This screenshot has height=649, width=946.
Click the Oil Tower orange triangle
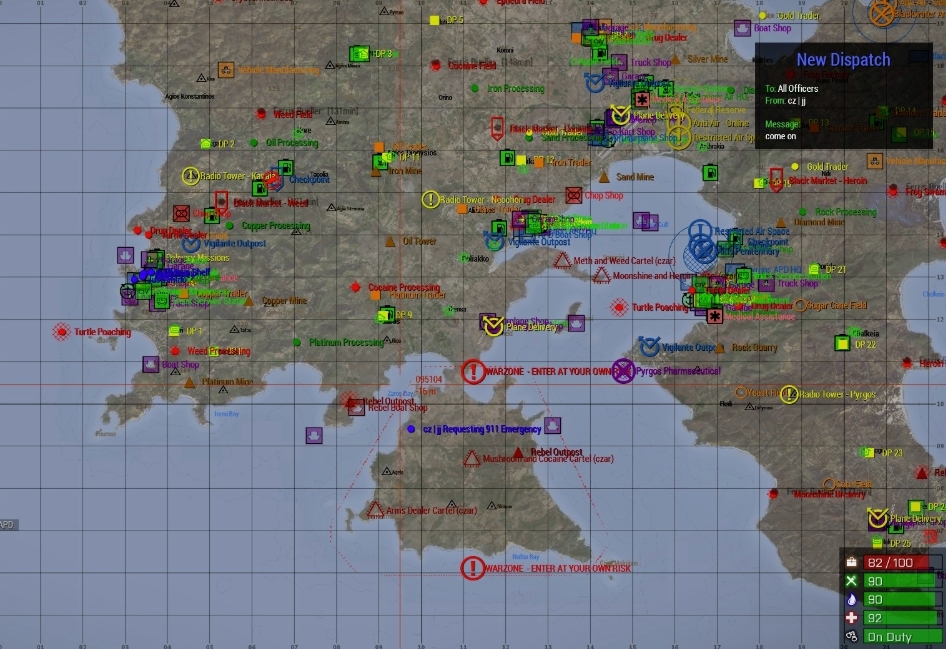pos(390,242)
